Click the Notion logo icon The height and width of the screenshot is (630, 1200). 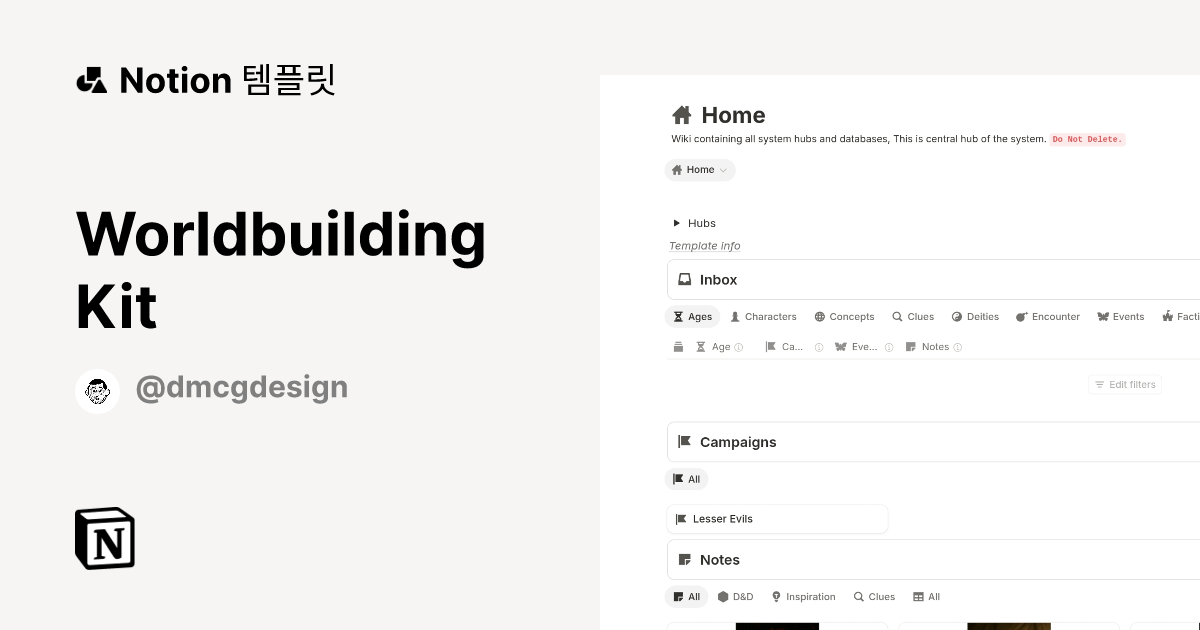pos(91,80)
